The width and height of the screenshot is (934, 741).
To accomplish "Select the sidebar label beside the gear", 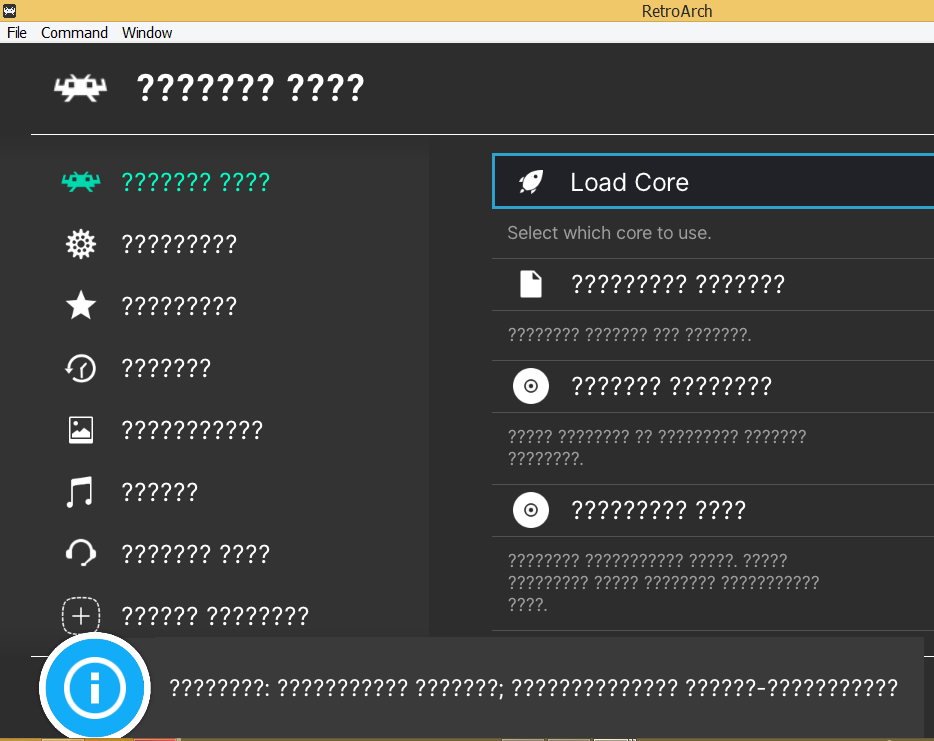I will click(179, 244).
